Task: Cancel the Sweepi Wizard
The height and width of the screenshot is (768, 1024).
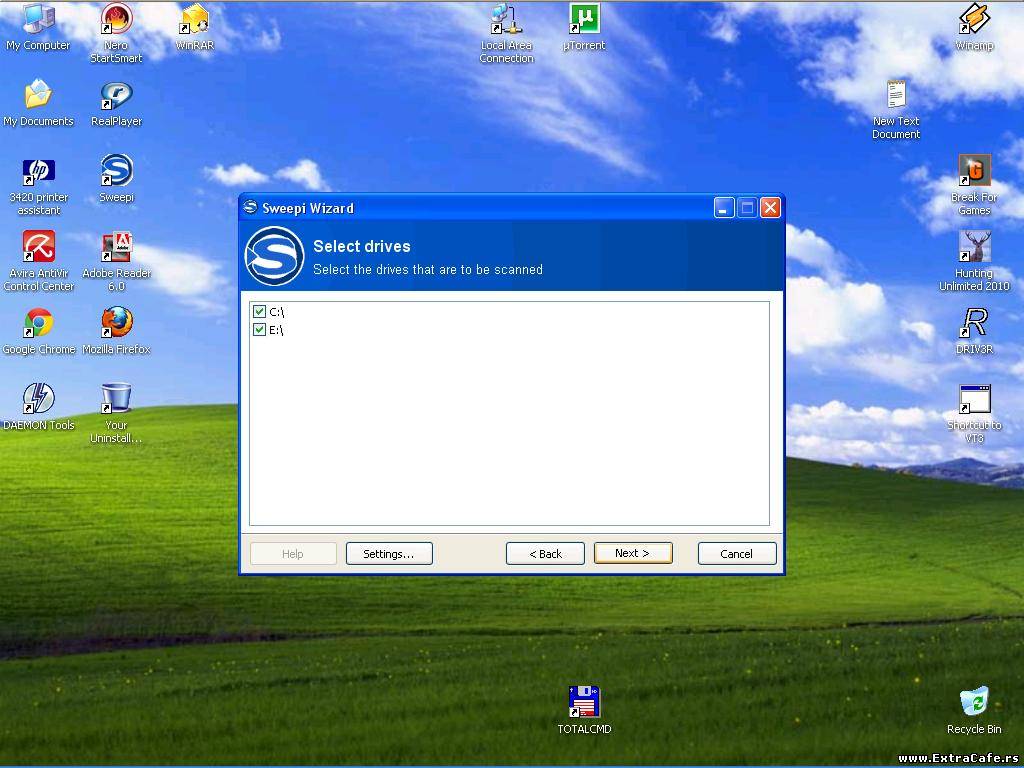Action: pos(737,554)
